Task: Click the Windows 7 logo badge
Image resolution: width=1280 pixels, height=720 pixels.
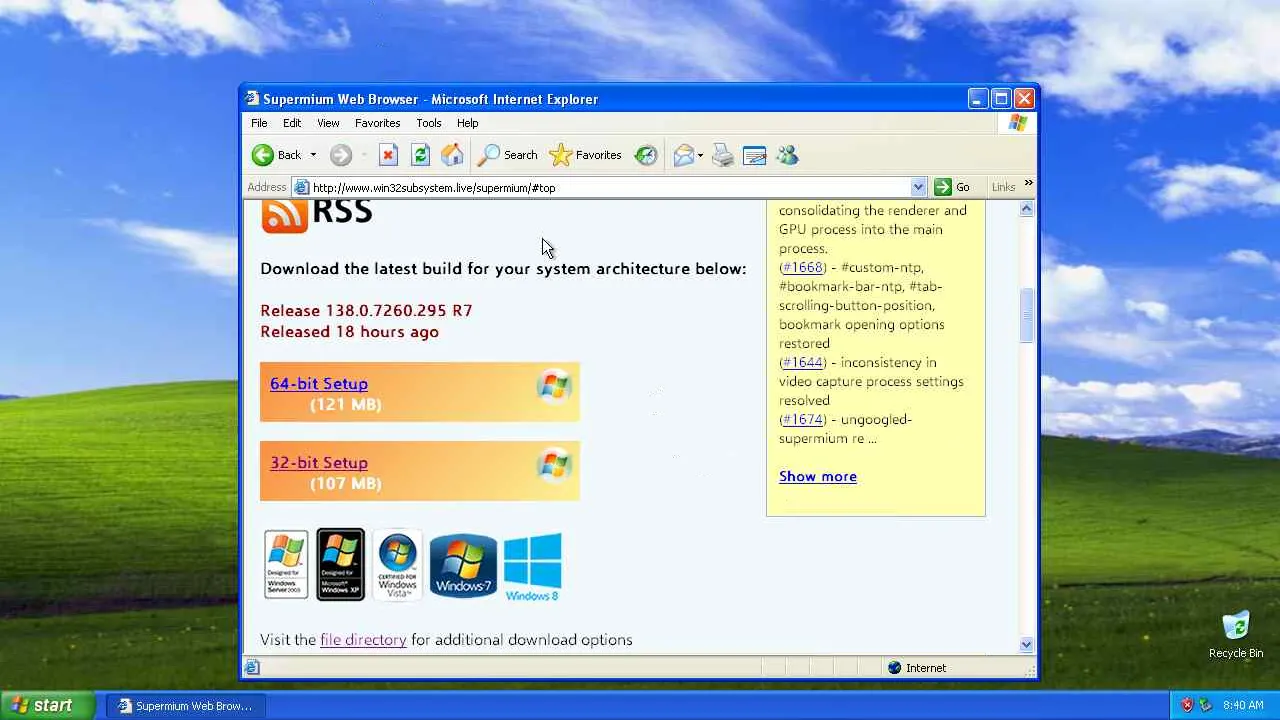Action: point(463,566)
